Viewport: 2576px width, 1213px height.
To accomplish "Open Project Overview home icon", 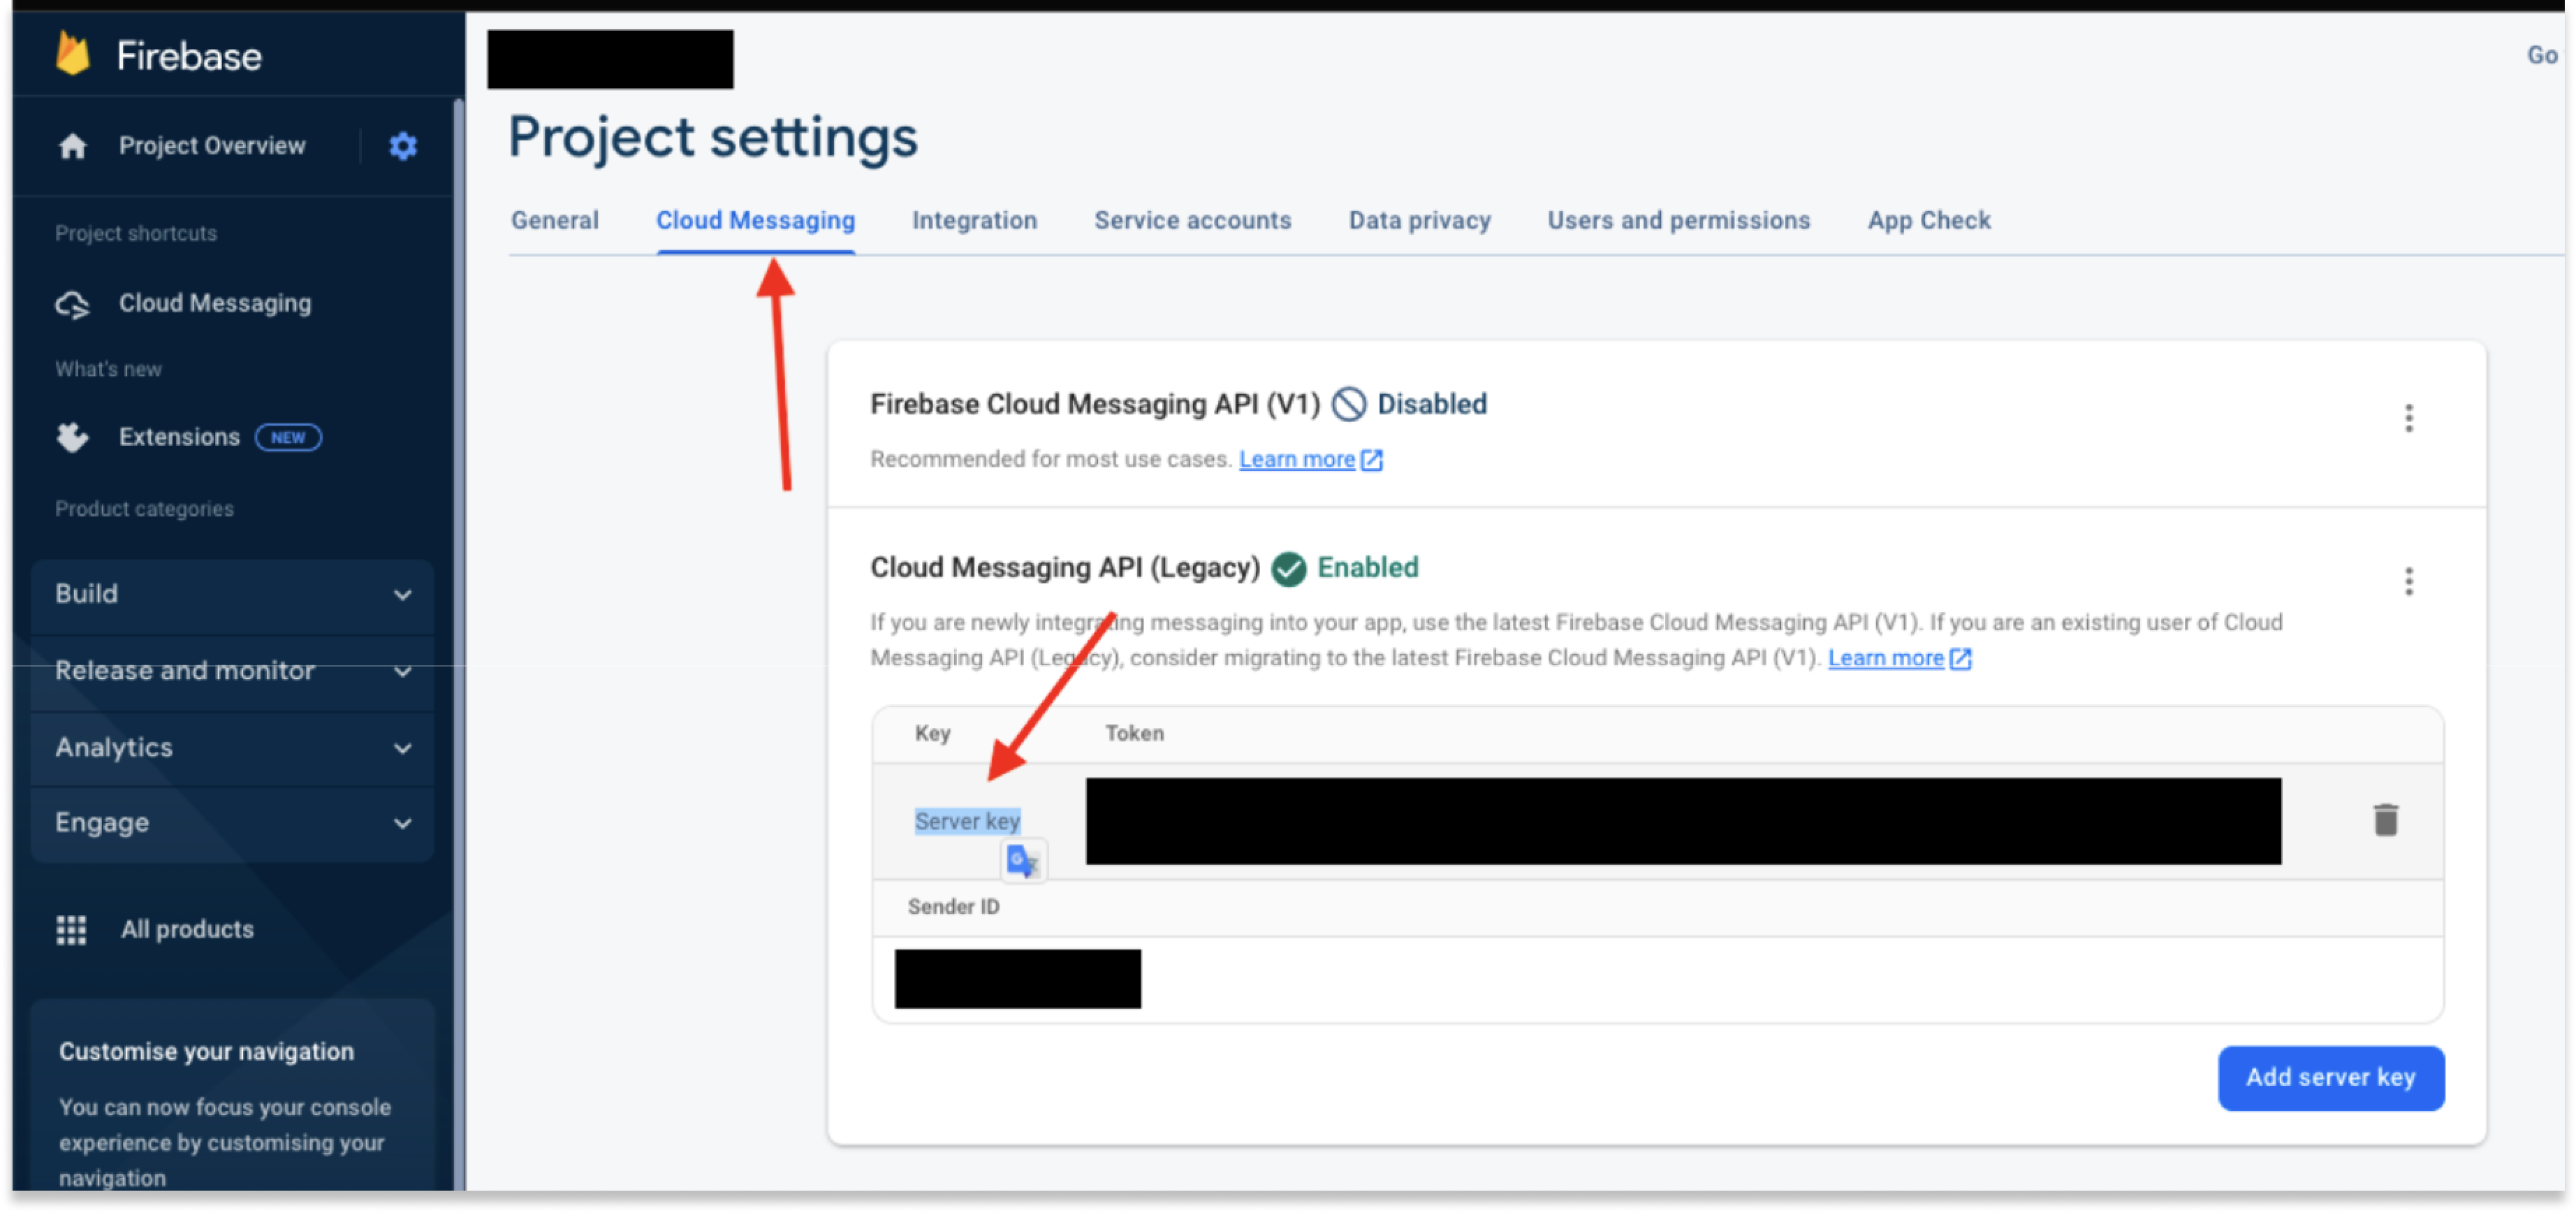I will (x=72, y=146).
